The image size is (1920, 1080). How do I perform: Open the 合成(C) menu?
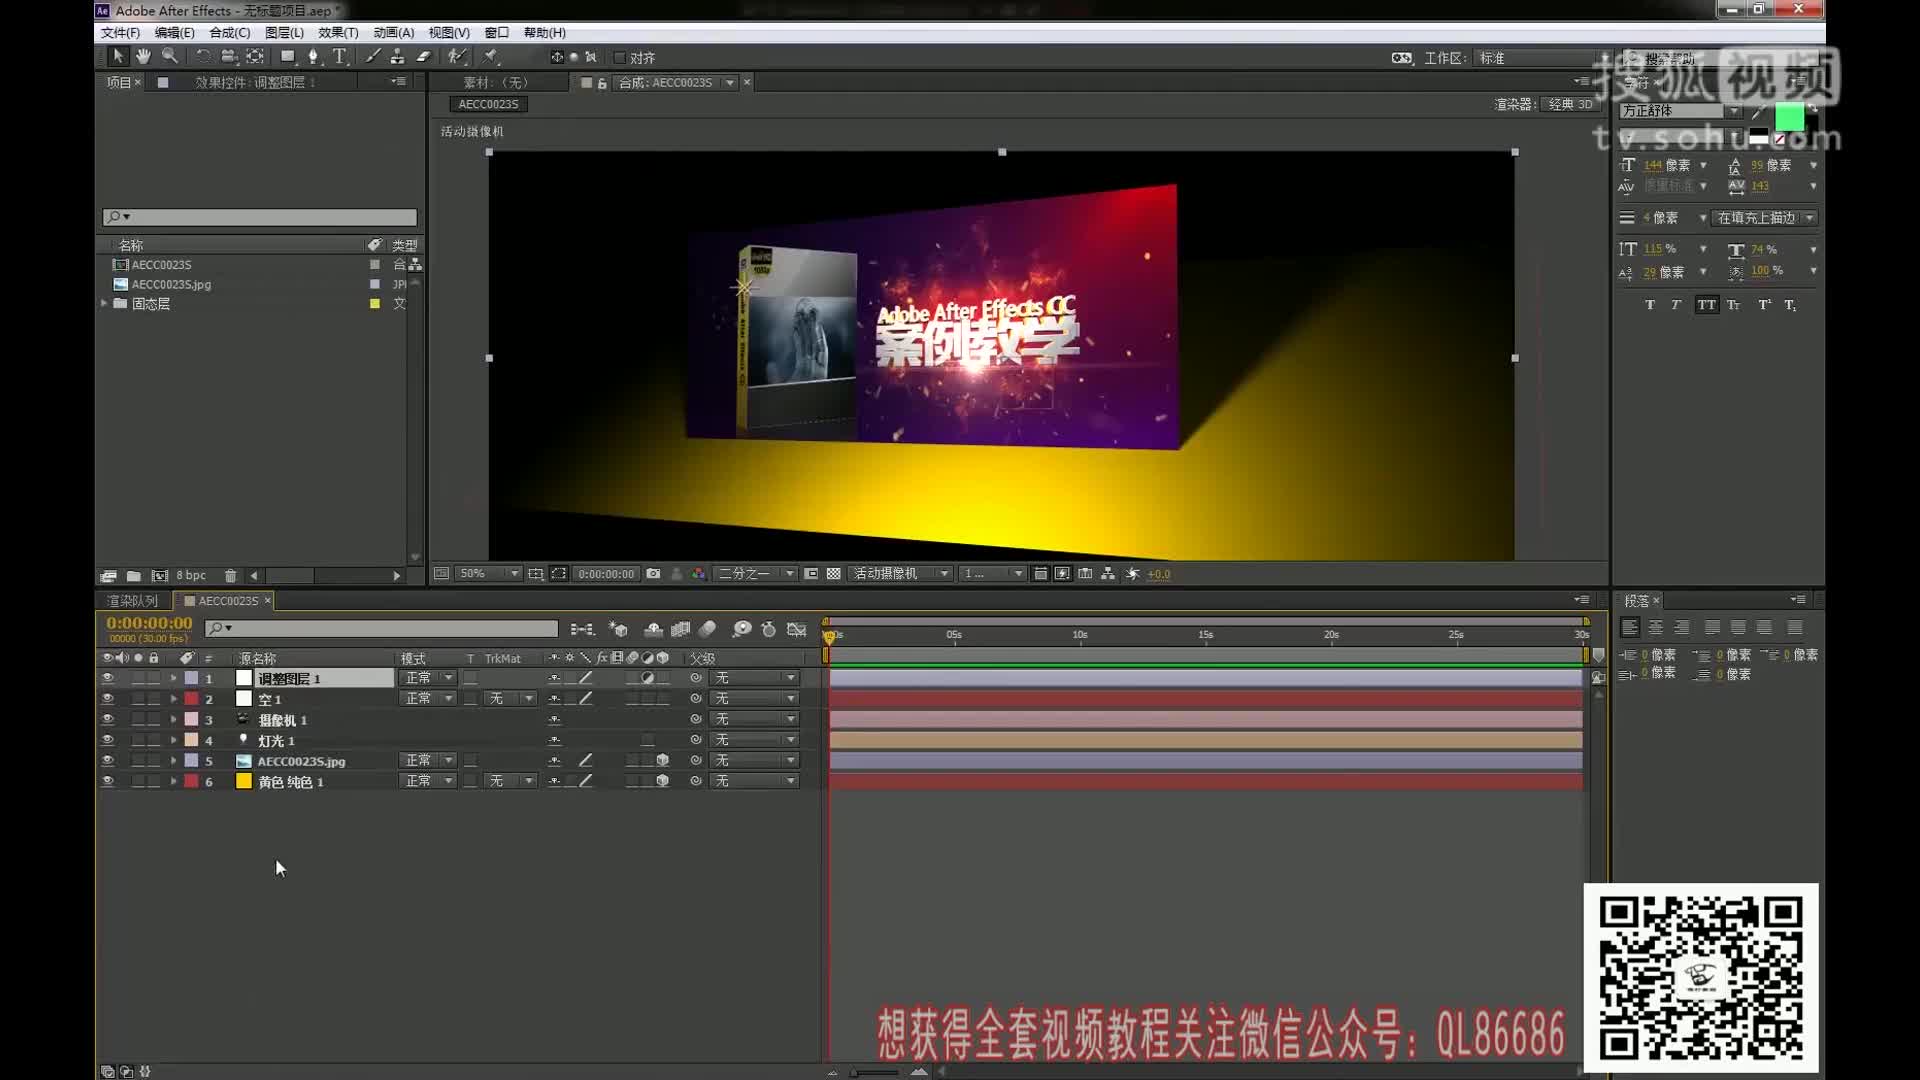[x=229, y=33]
